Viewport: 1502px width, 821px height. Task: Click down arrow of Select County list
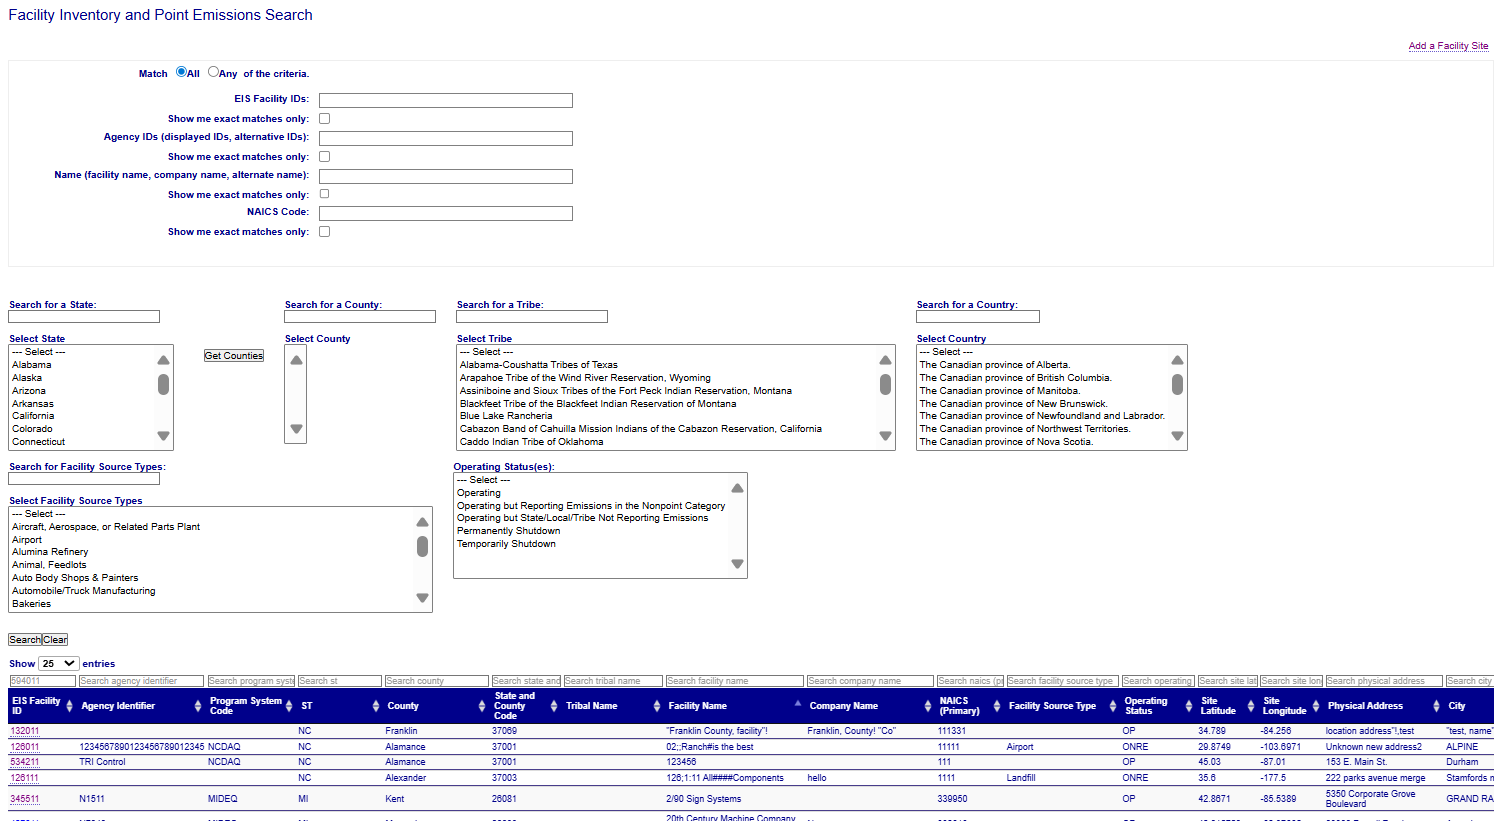pos(296,429)
